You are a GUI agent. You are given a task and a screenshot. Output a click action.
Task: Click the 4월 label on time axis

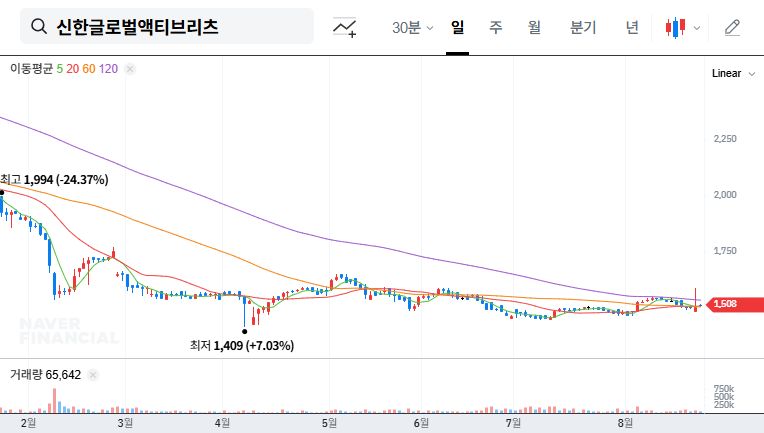tap(222, 423)
